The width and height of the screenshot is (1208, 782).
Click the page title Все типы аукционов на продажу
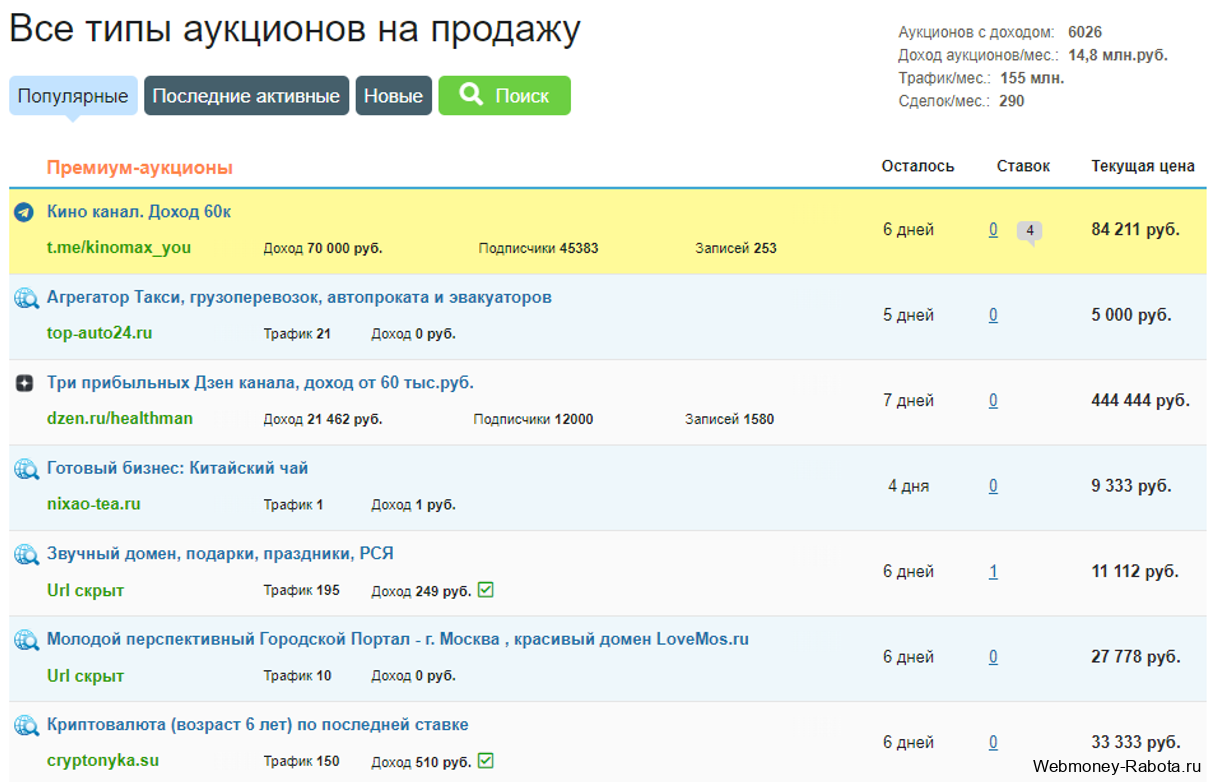click(x=295, y=30)
